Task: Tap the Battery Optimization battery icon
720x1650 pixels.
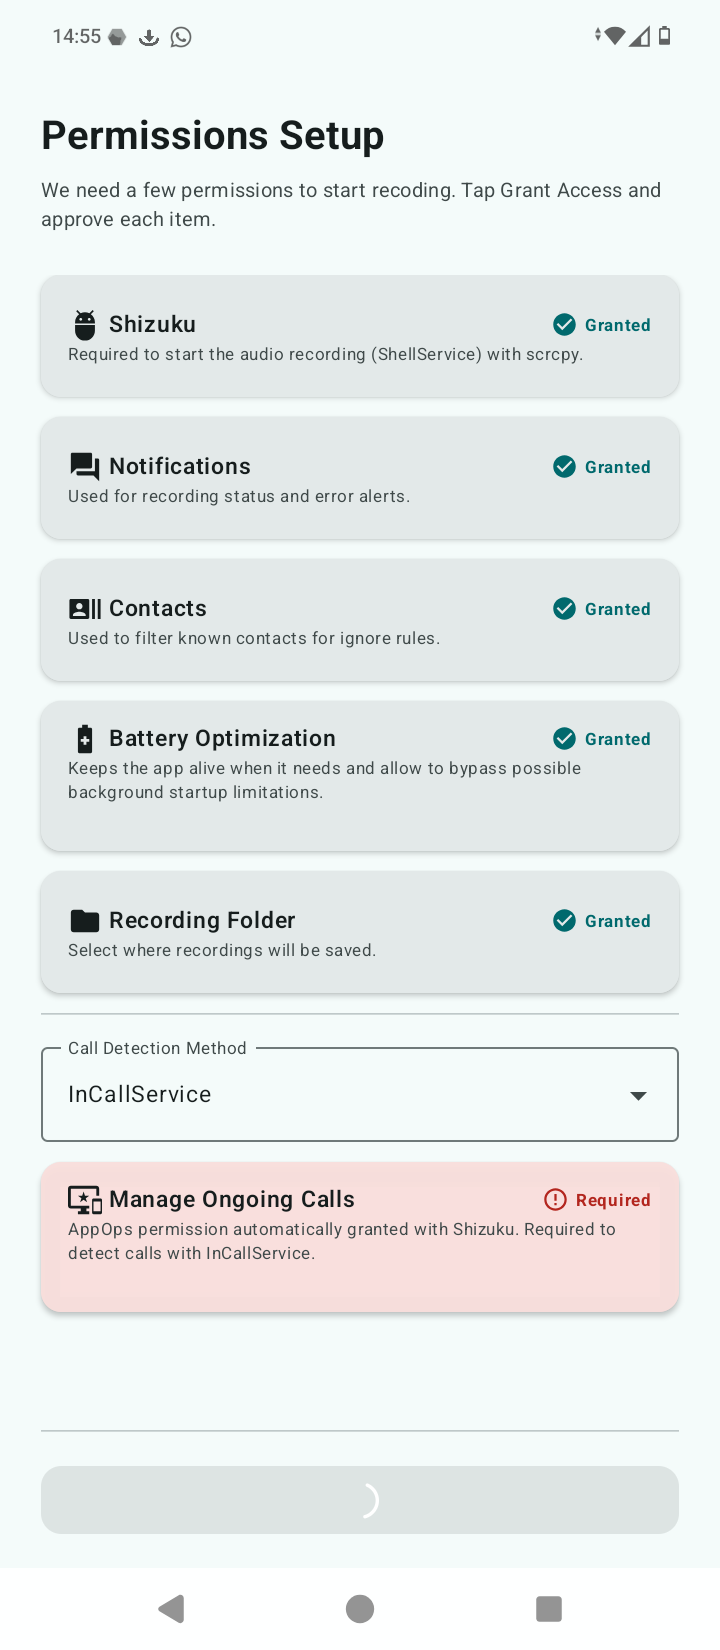Action: 85,739
